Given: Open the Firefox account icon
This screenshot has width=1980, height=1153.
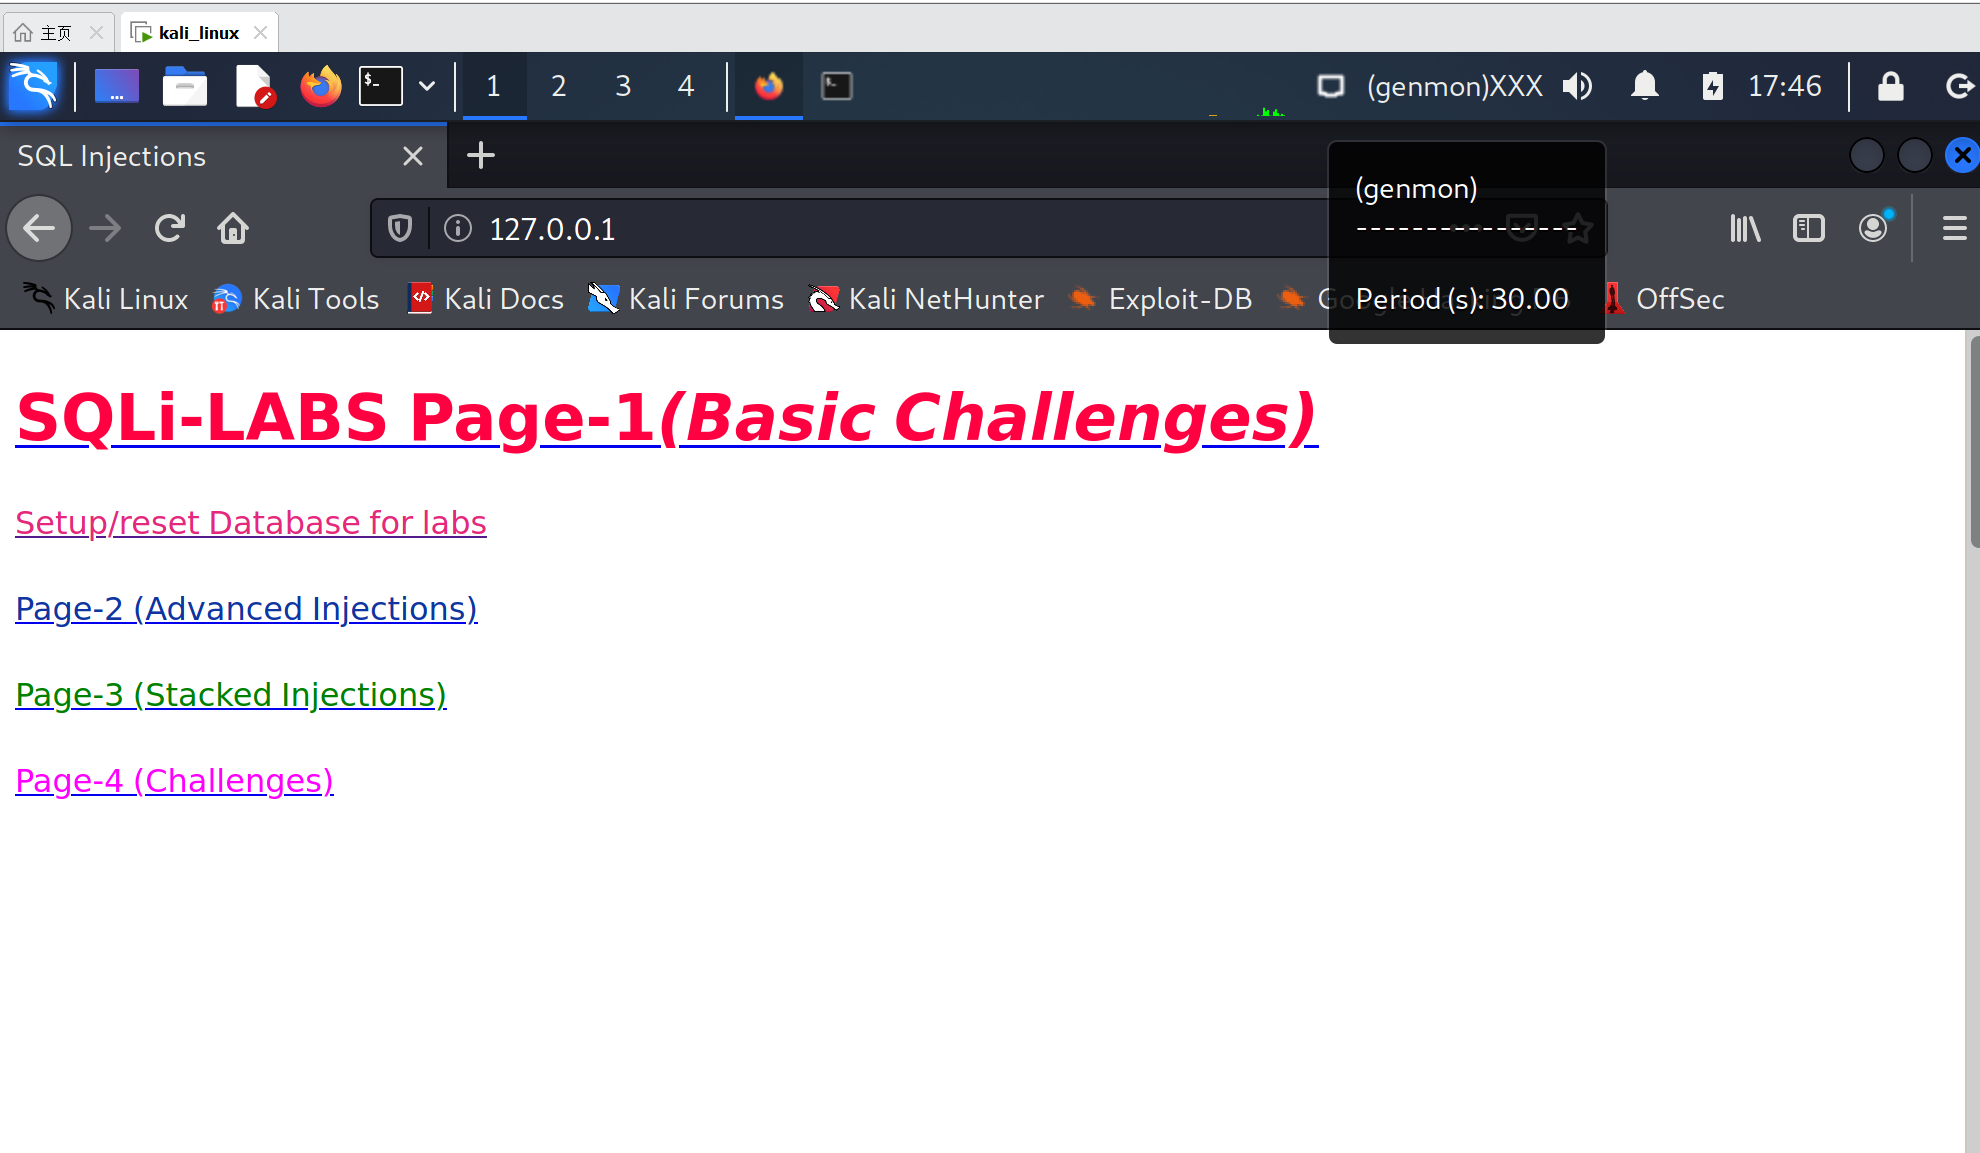Looking at the screenshot, I should point(1874,229).
